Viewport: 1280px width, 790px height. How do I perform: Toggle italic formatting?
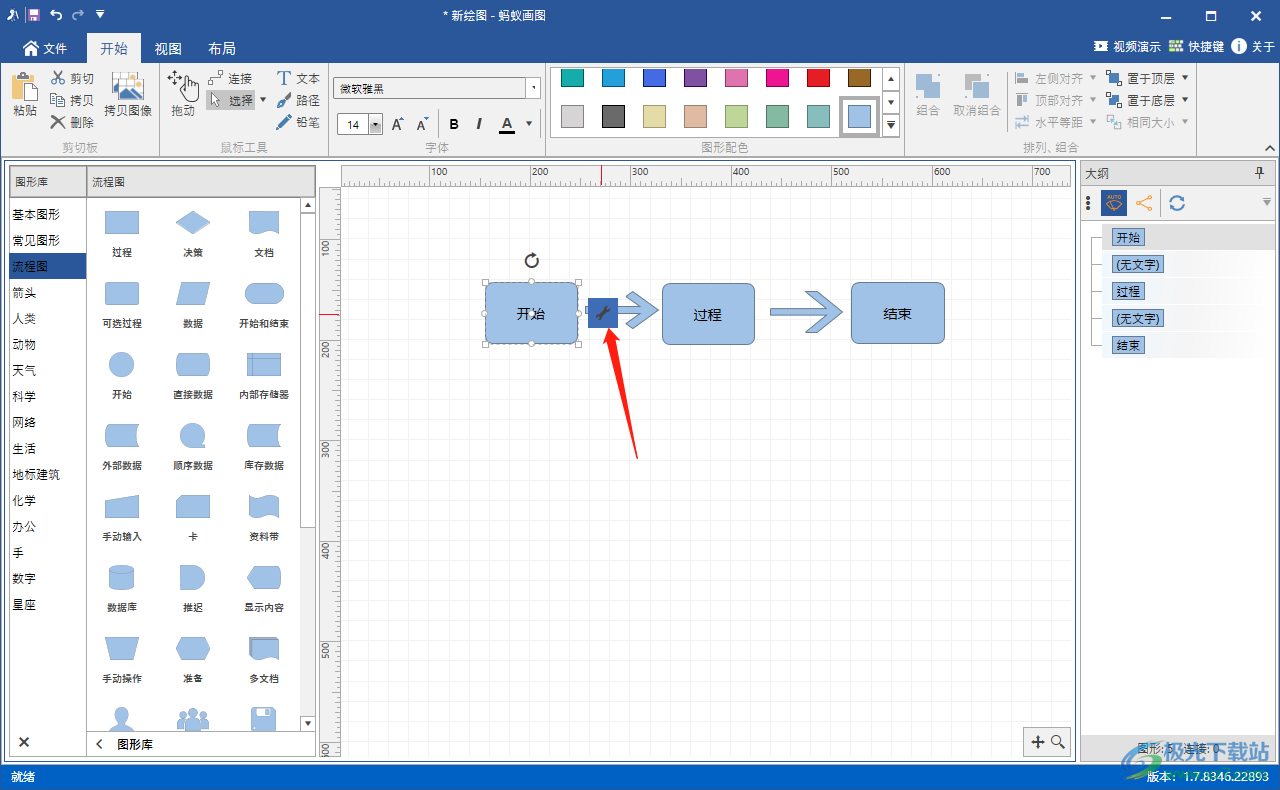click(x=479, y=124)
